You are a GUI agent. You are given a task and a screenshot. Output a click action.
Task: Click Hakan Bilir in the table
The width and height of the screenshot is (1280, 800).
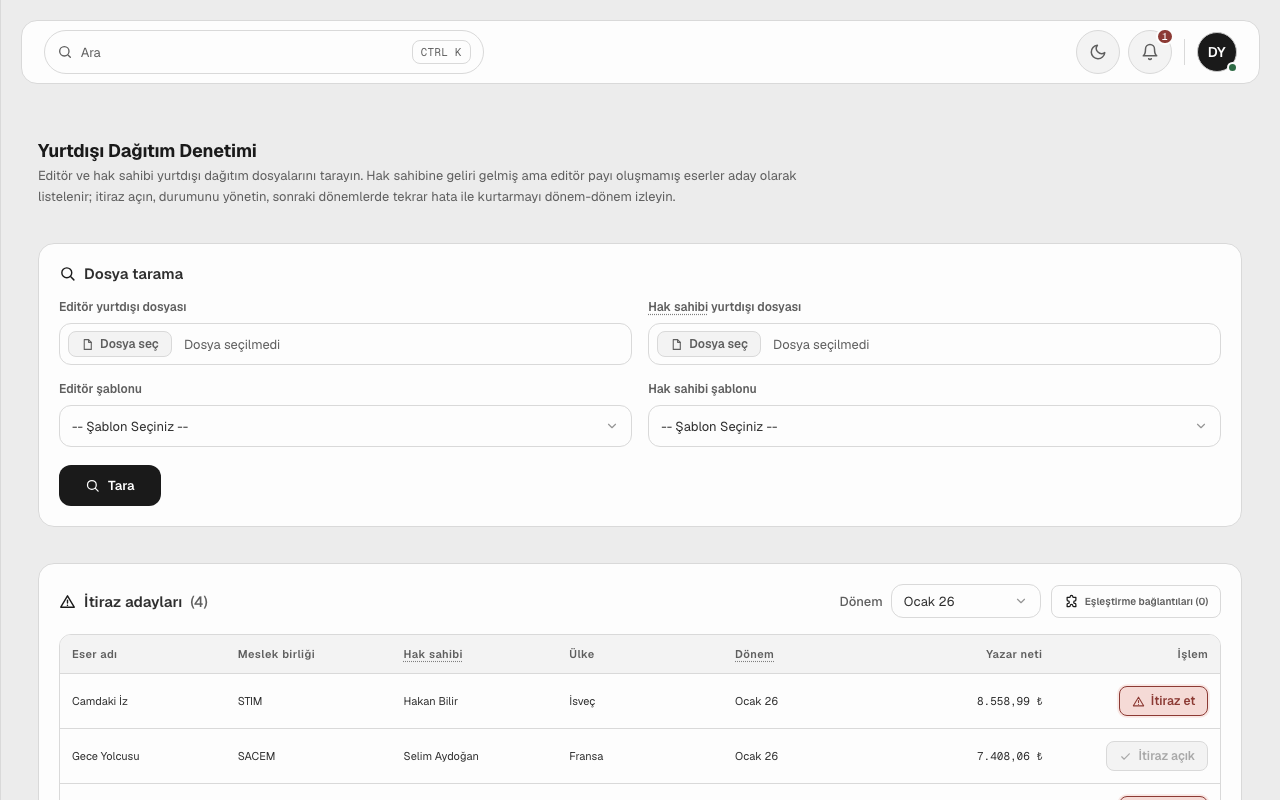[x=431, y=701]
